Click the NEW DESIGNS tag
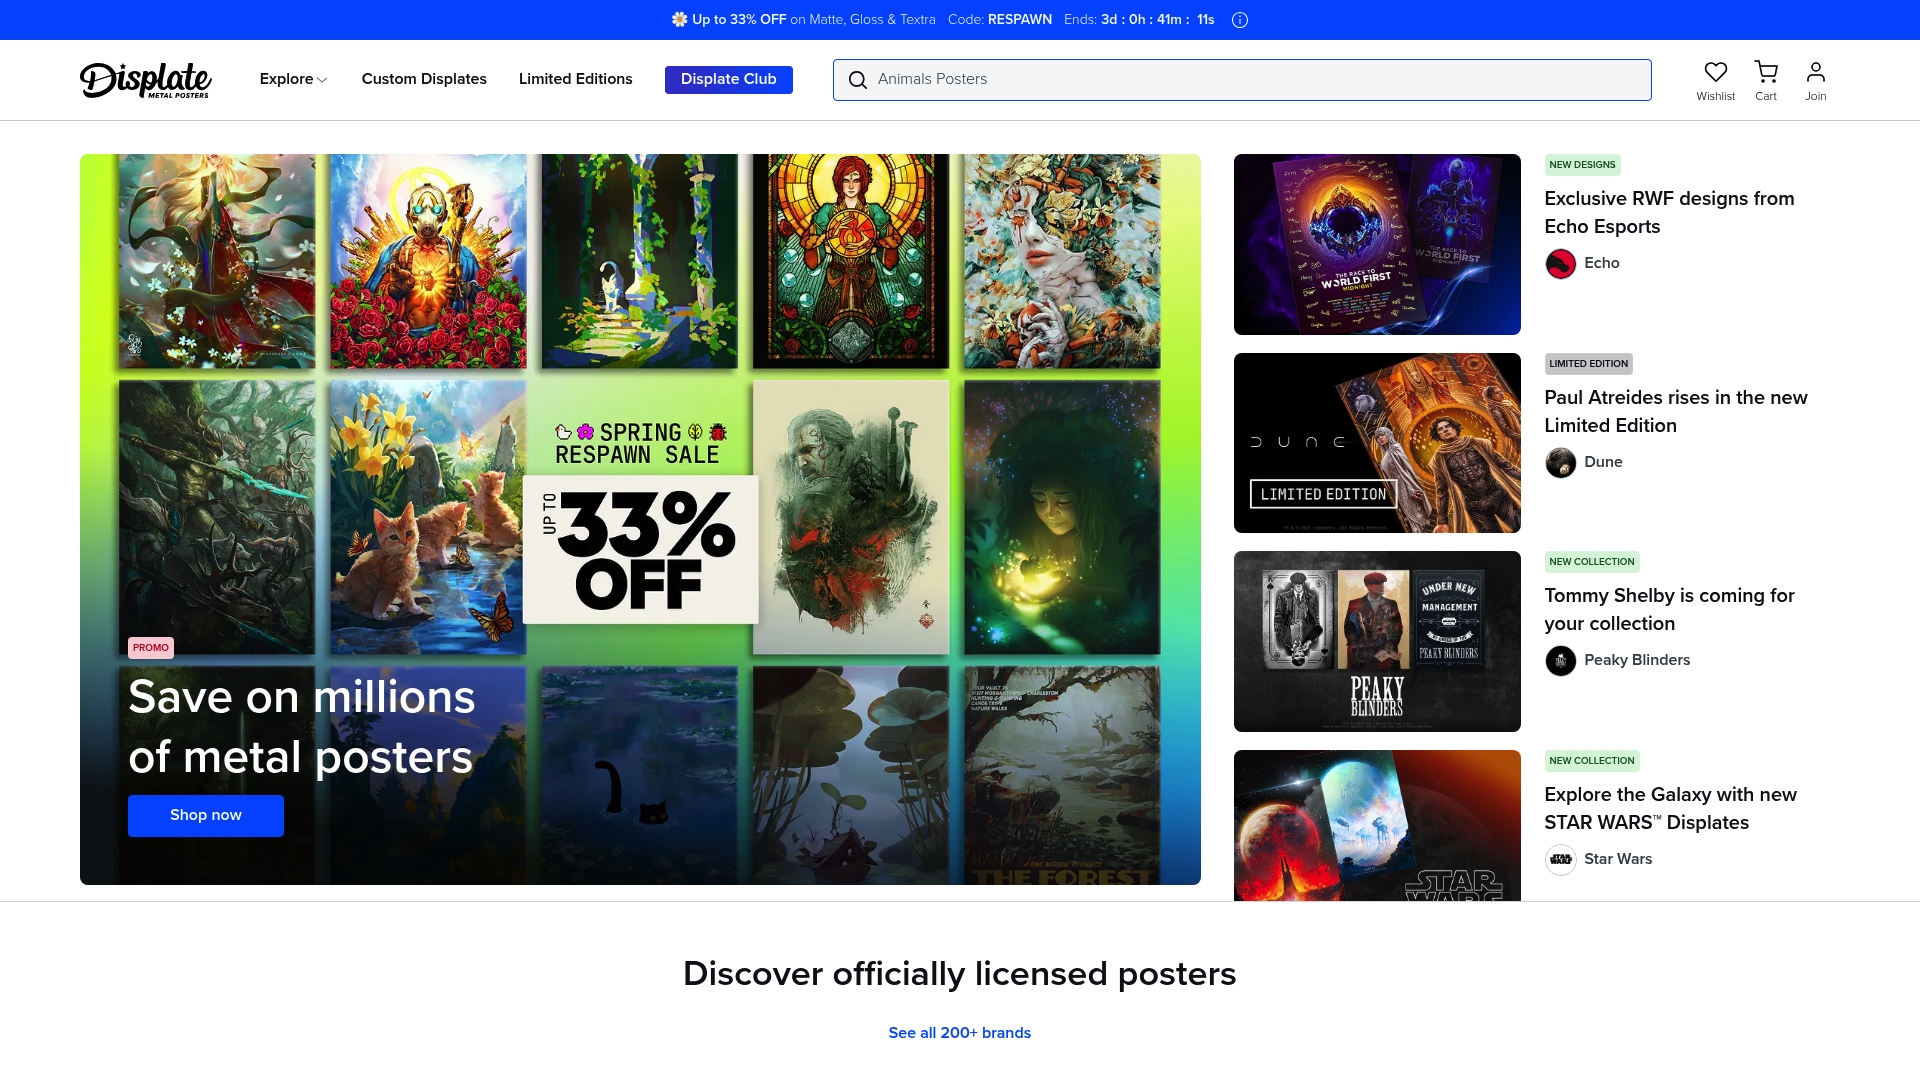1920x1080 pixels. [1582, 165]
